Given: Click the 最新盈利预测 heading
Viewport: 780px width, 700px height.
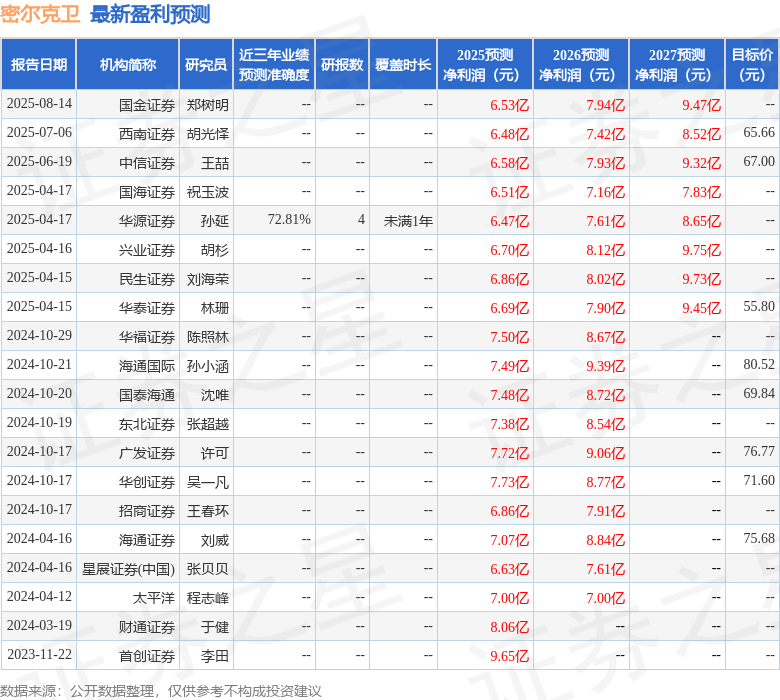Looking at the screenshot, I should (x=150, y=14).
